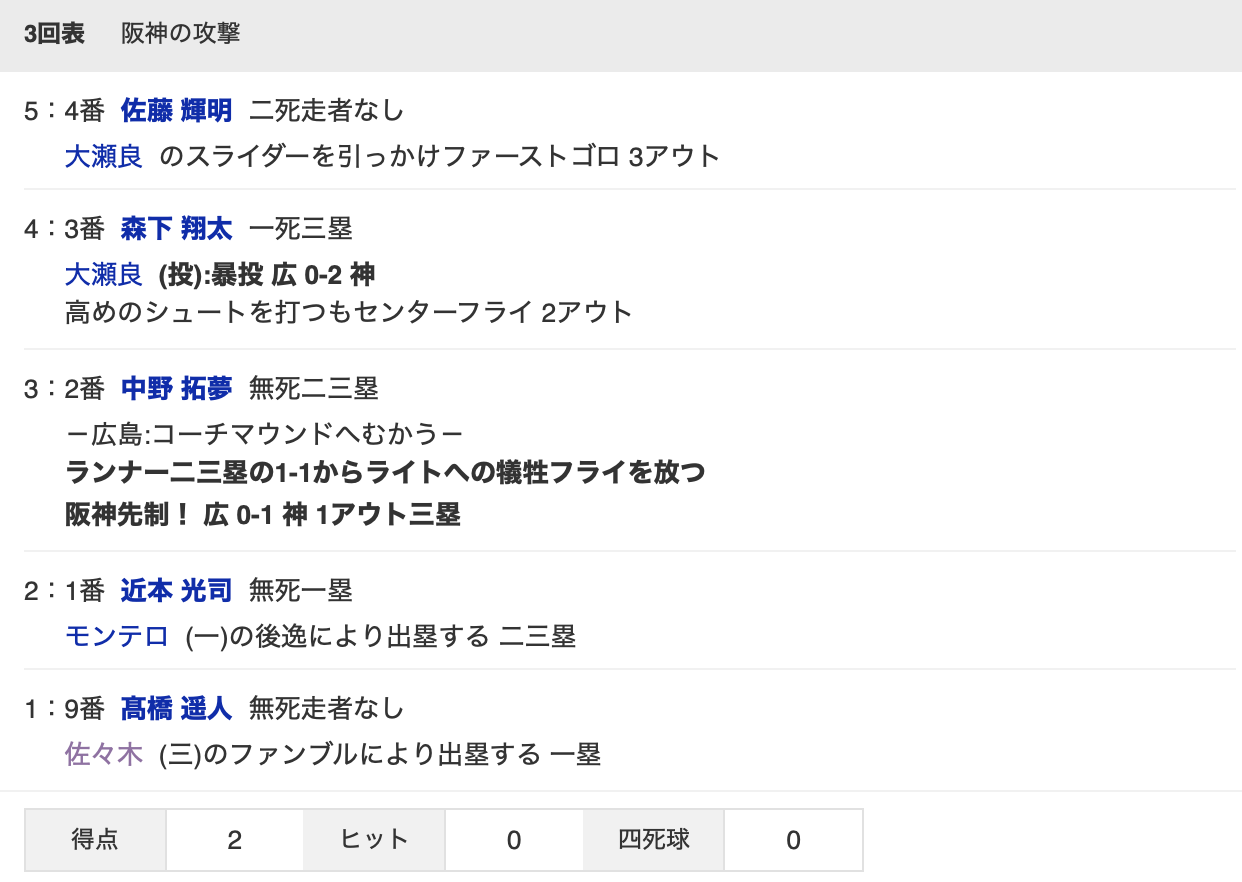
Task: Click the 犠牲フライ play description line
Action: 385,472
